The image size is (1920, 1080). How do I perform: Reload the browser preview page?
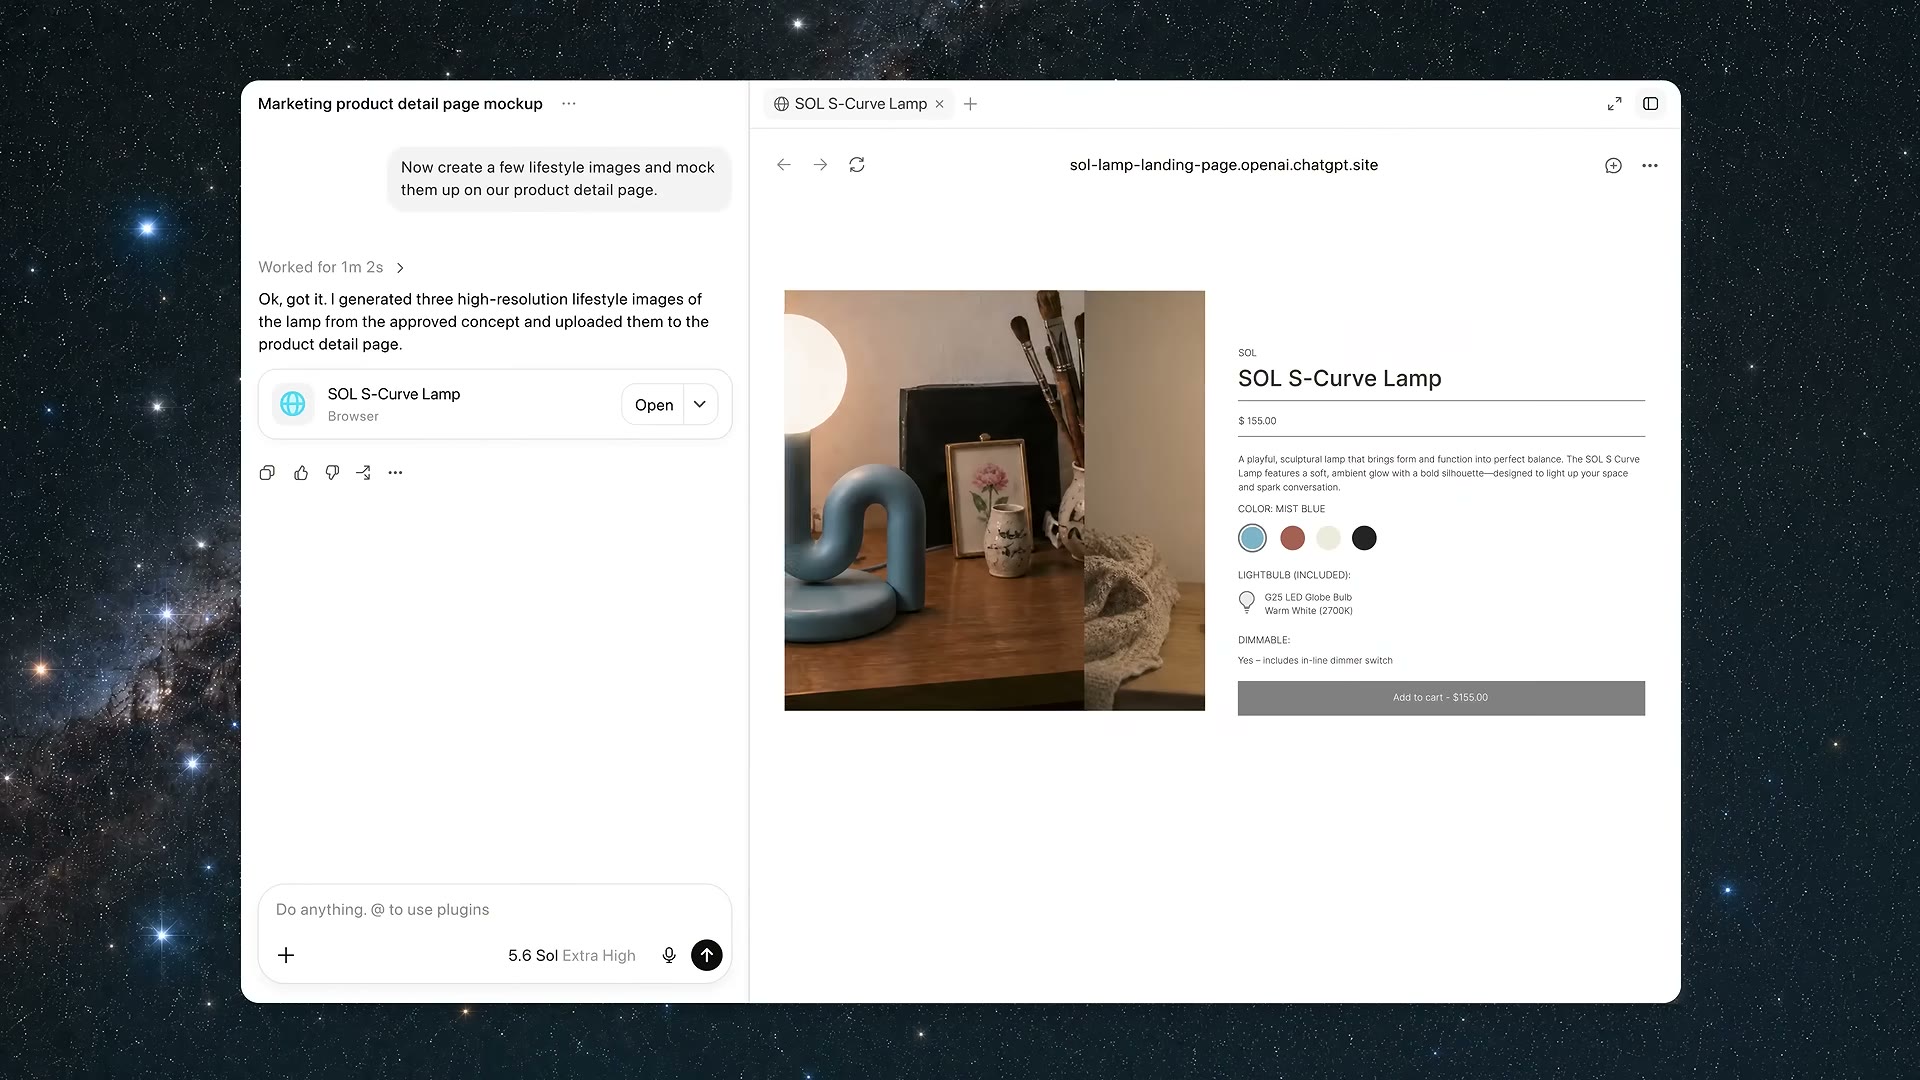tap(857, 165)
